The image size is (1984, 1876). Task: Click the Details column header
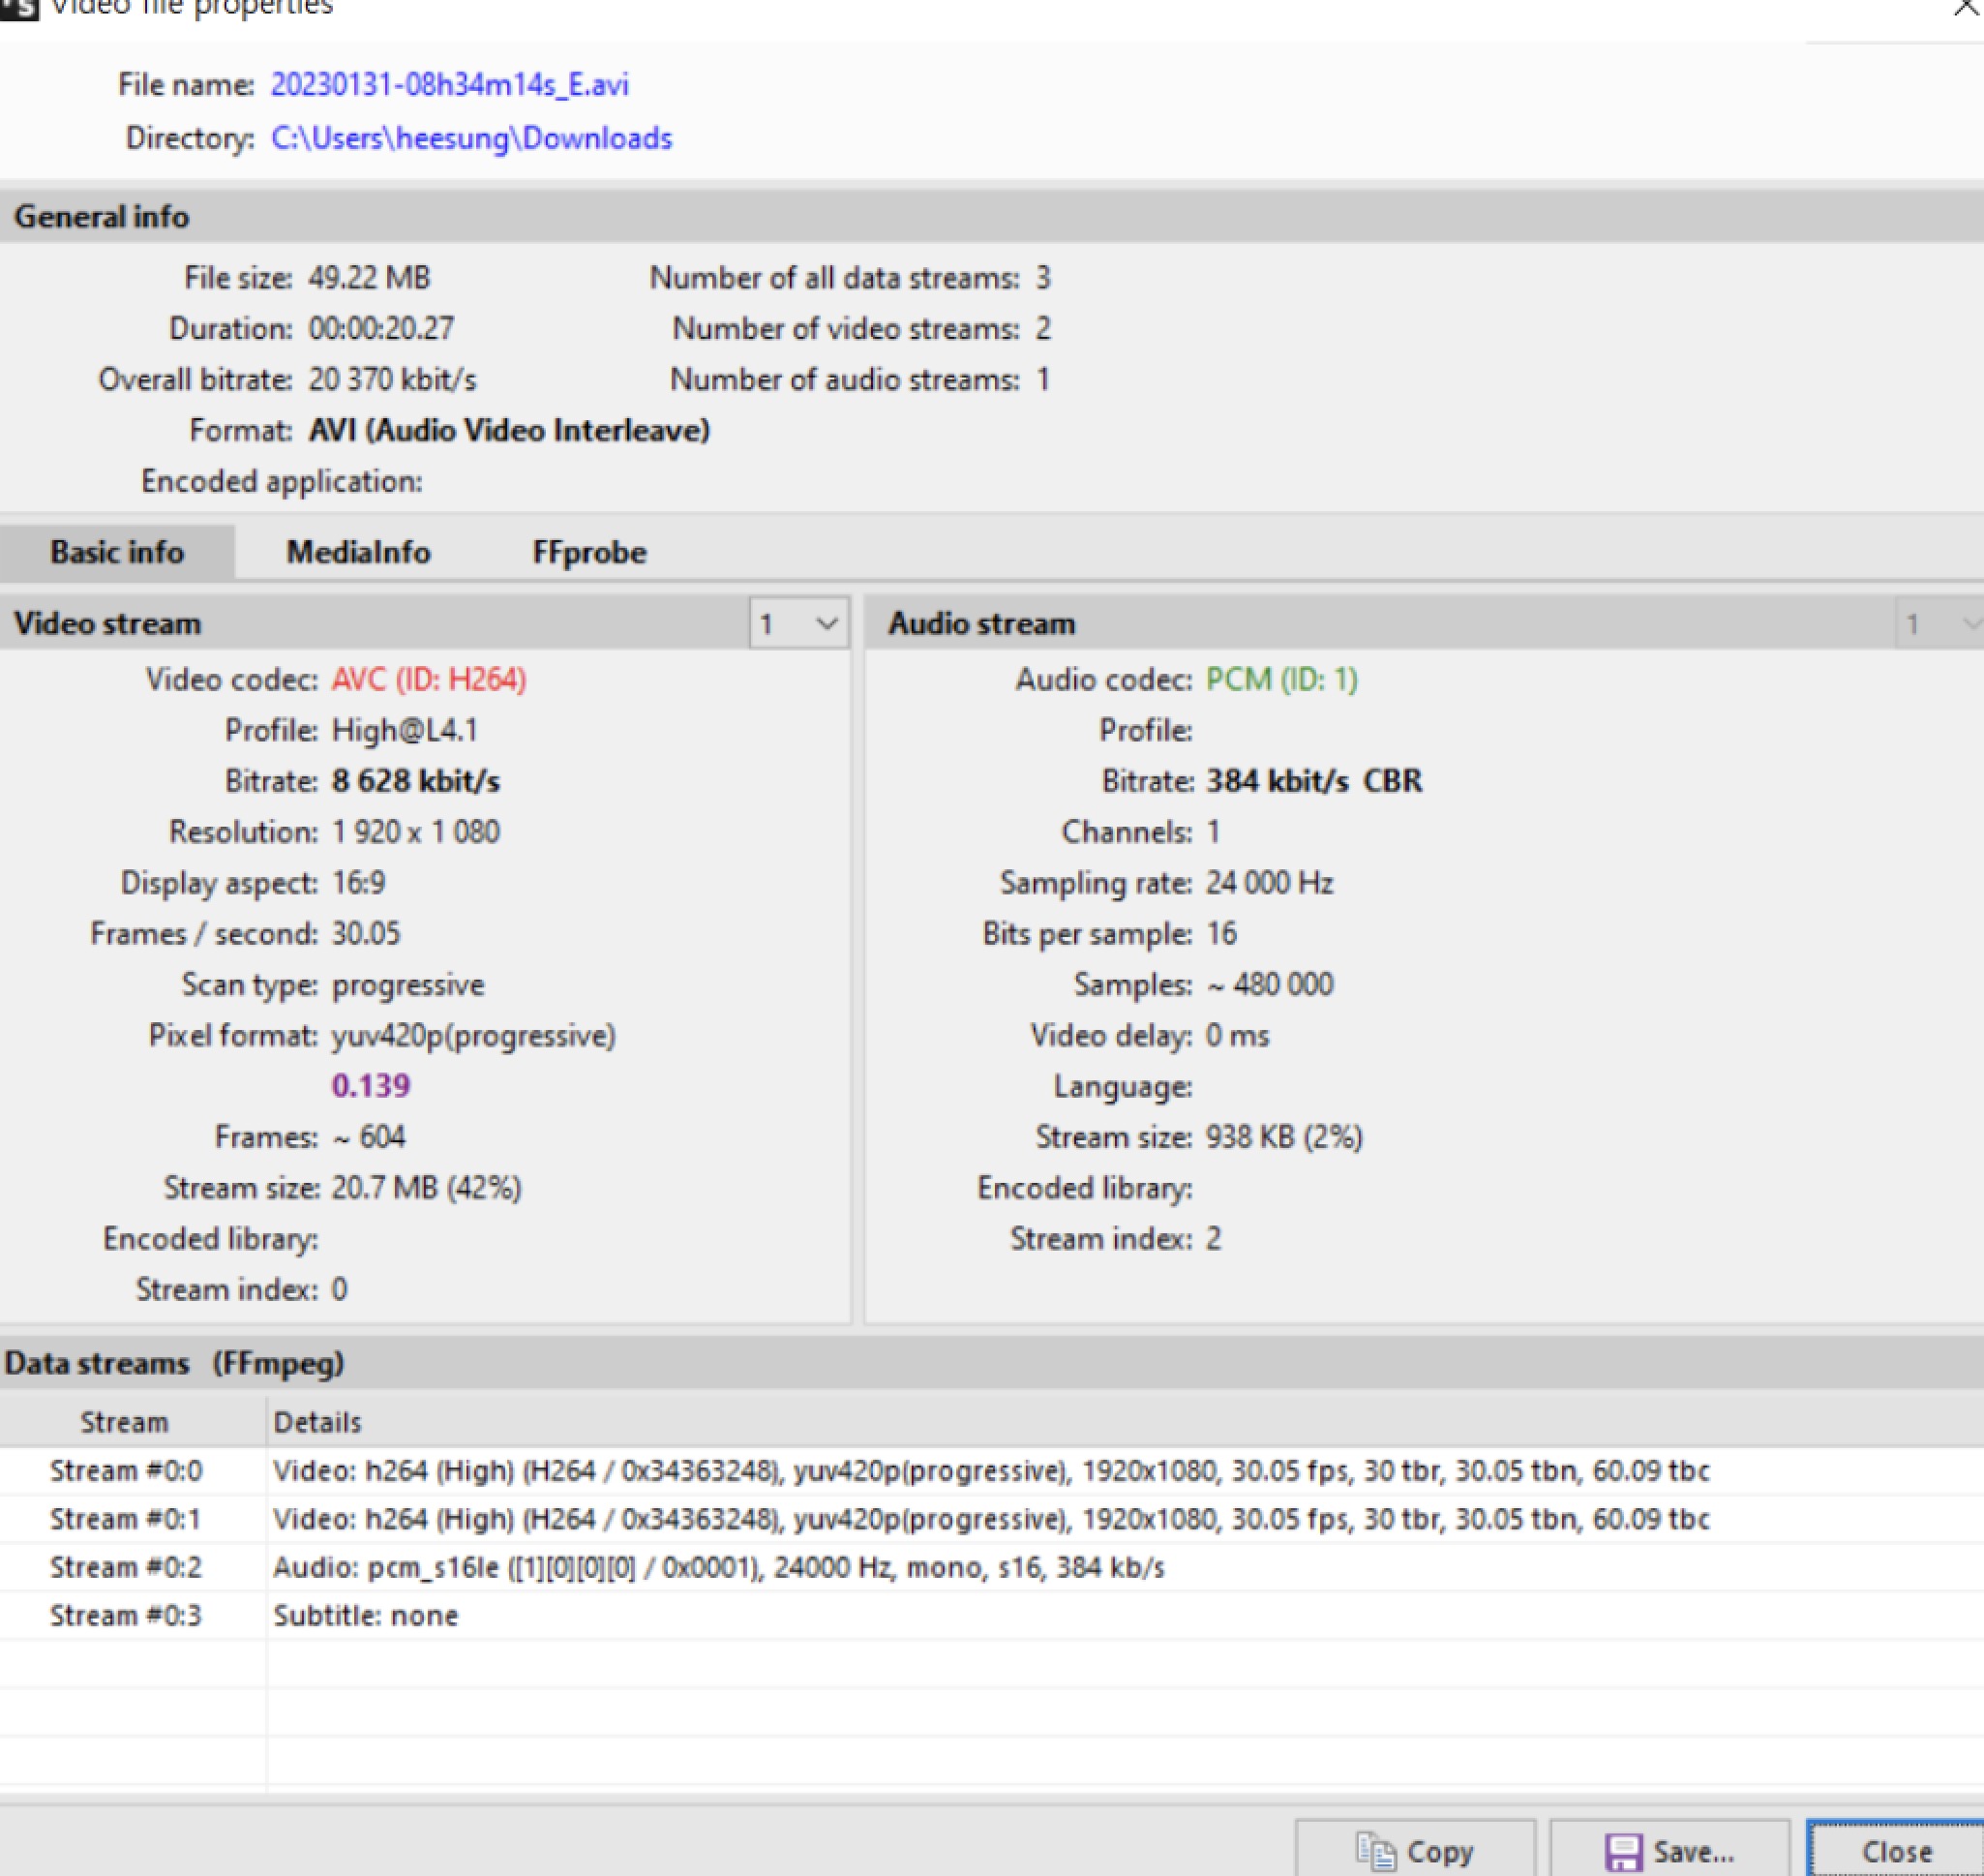click(318, 1422)
